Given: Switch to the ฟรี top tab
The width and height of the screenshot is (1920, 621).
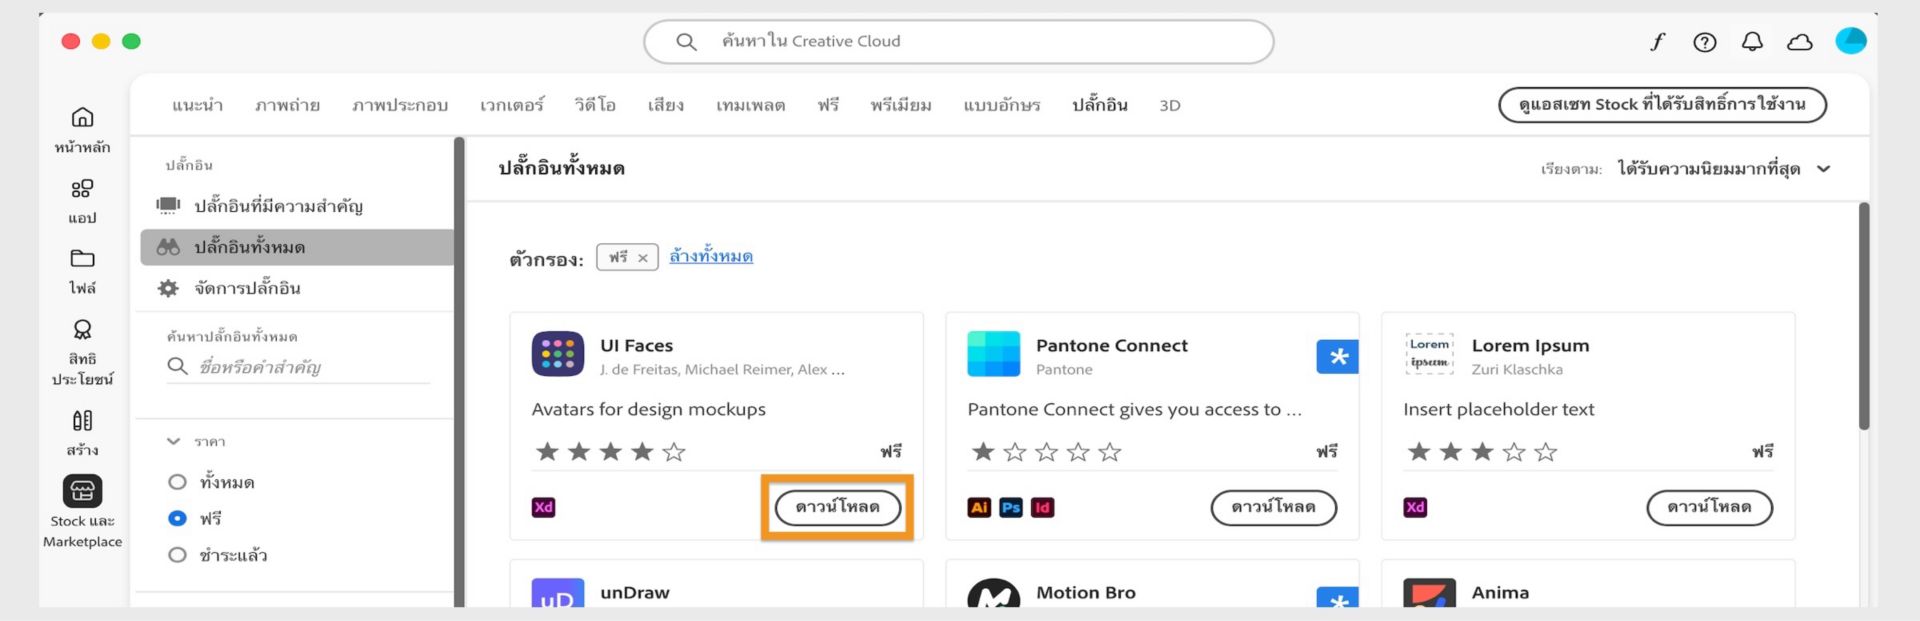Looking at the screenshot, I should (828, 105).
